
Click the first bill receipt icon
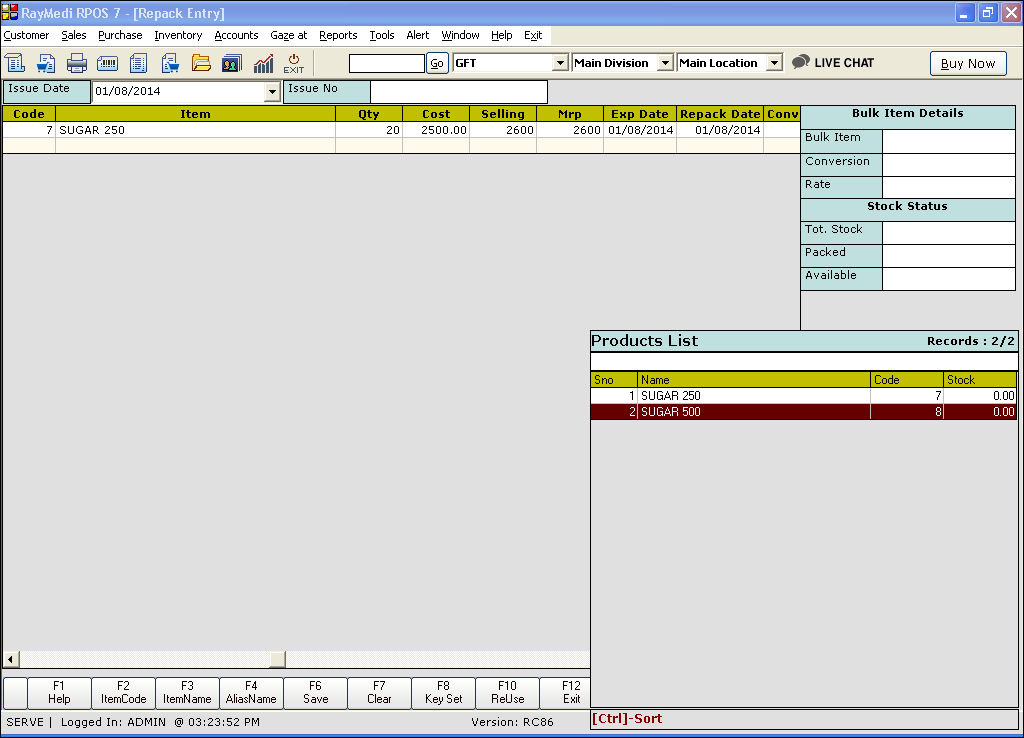coord(15,63)
